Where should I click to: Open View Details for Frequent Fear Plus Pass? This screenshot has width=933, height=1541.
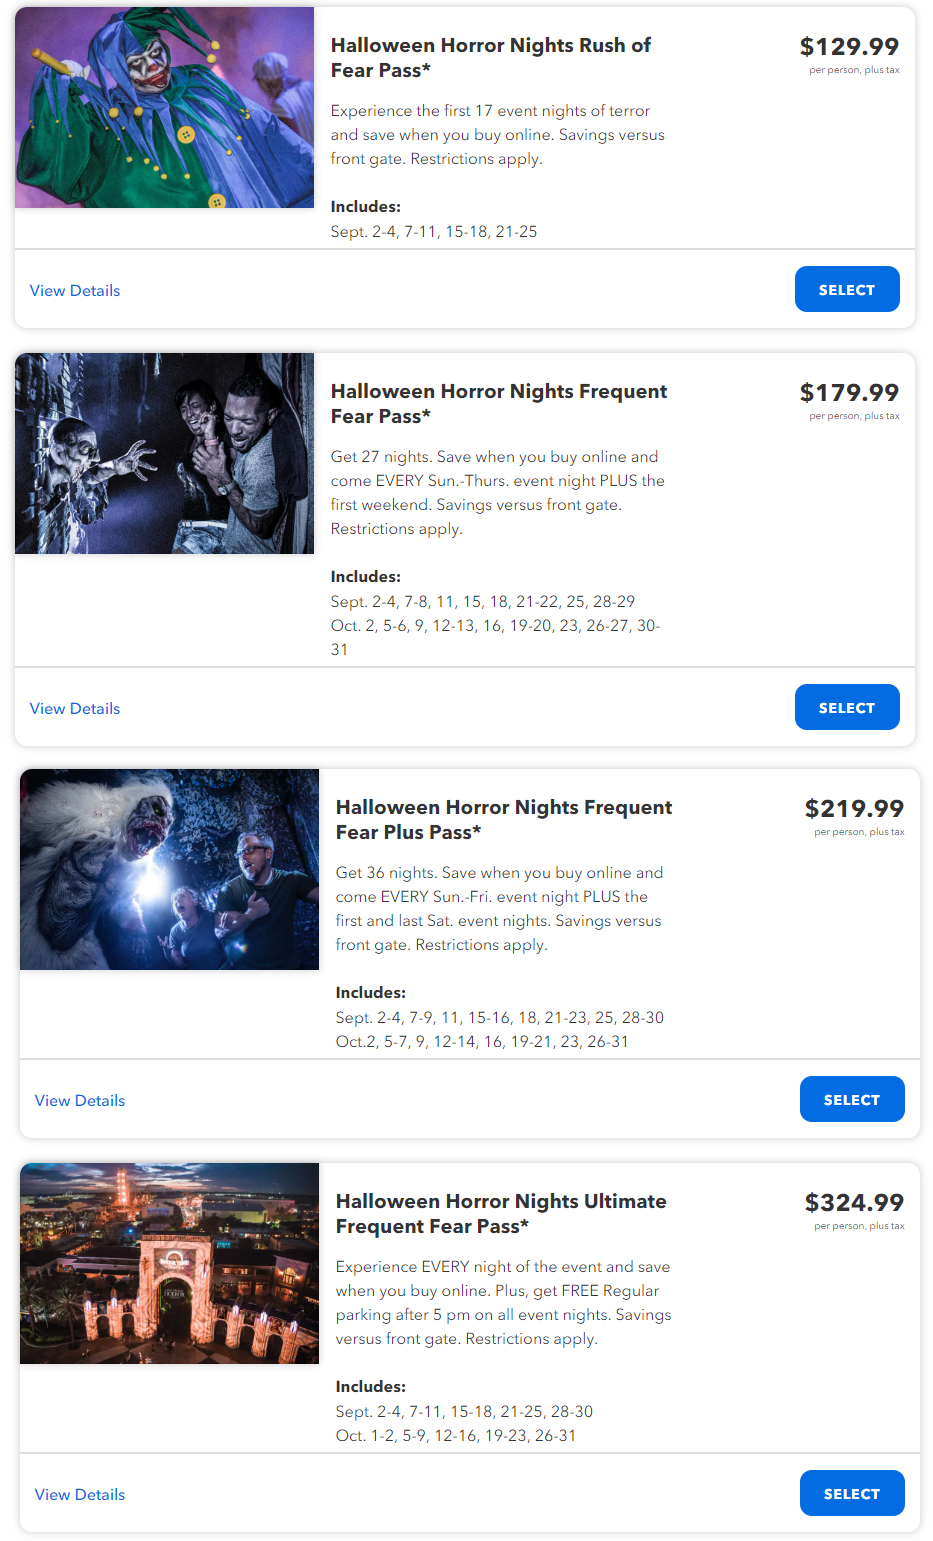[x=80, y=1100]
